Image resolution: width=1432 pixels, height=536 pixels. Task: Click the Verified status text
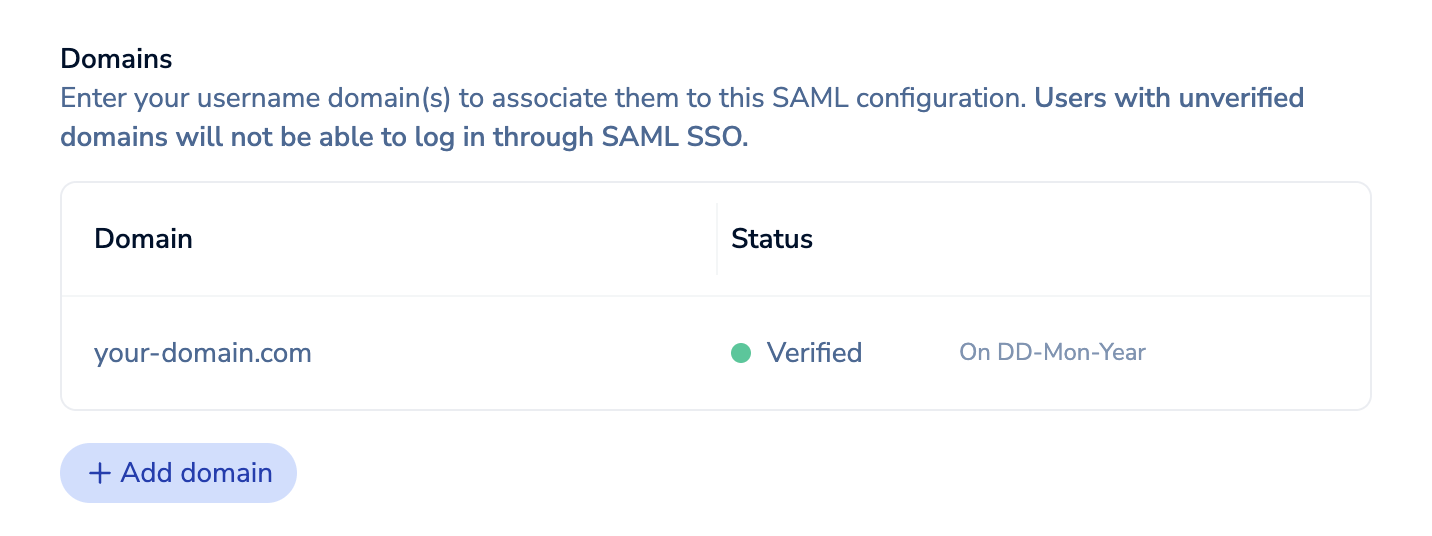pos(814,353)
